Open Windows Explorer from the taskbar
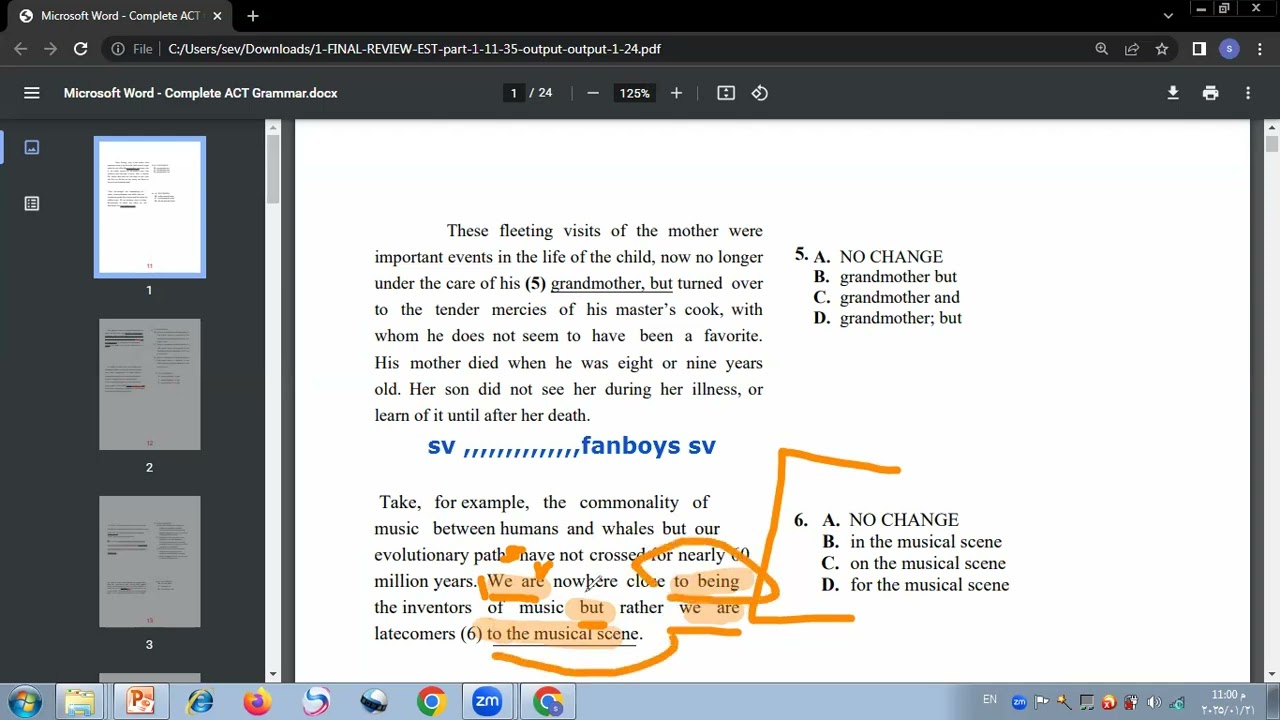The image size is (1280, 720). (x=80, y=702)
